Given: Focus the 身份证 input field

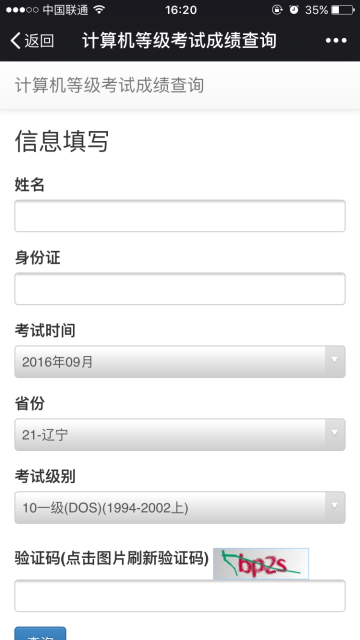Looking at the screenshot, I should (180, 289).
